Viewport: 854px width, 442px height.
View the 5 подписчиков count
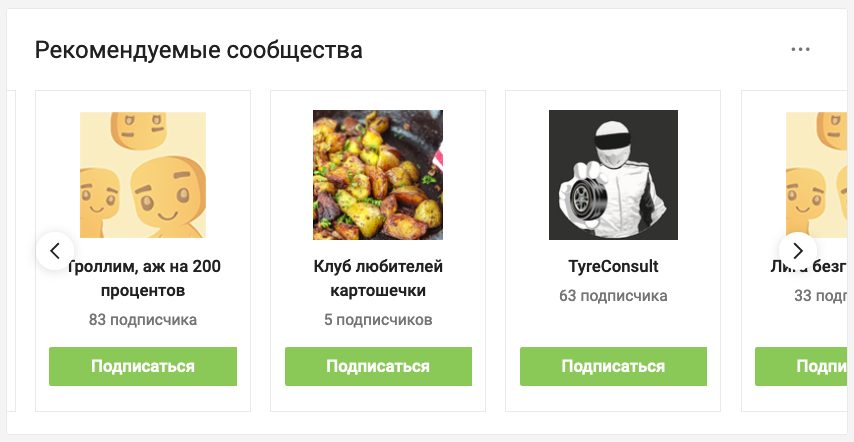(x=378, y=320)
